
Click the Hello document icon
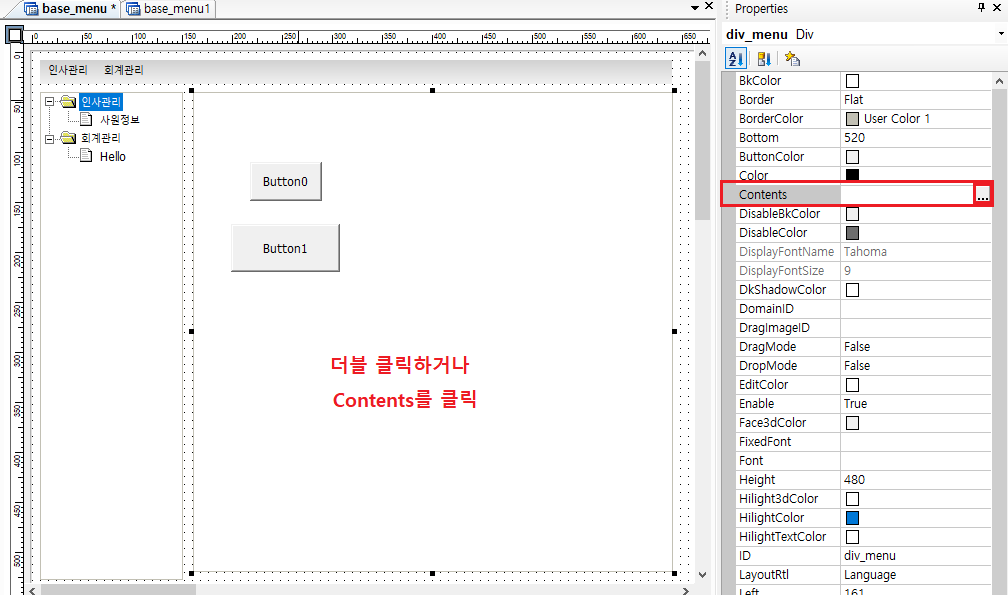pos(86,156)
